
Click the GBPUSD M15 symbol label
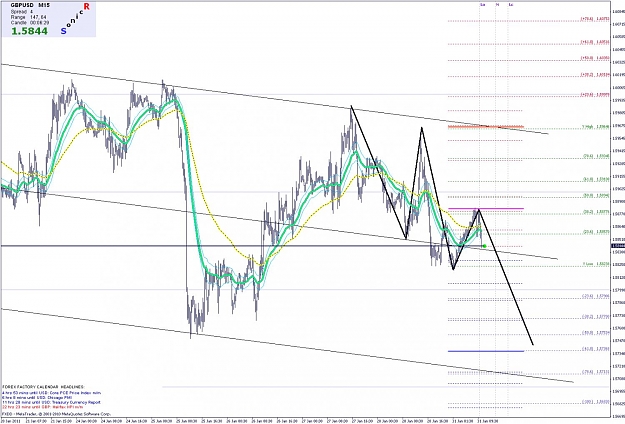pyautogui.click(x=30, y=5)
